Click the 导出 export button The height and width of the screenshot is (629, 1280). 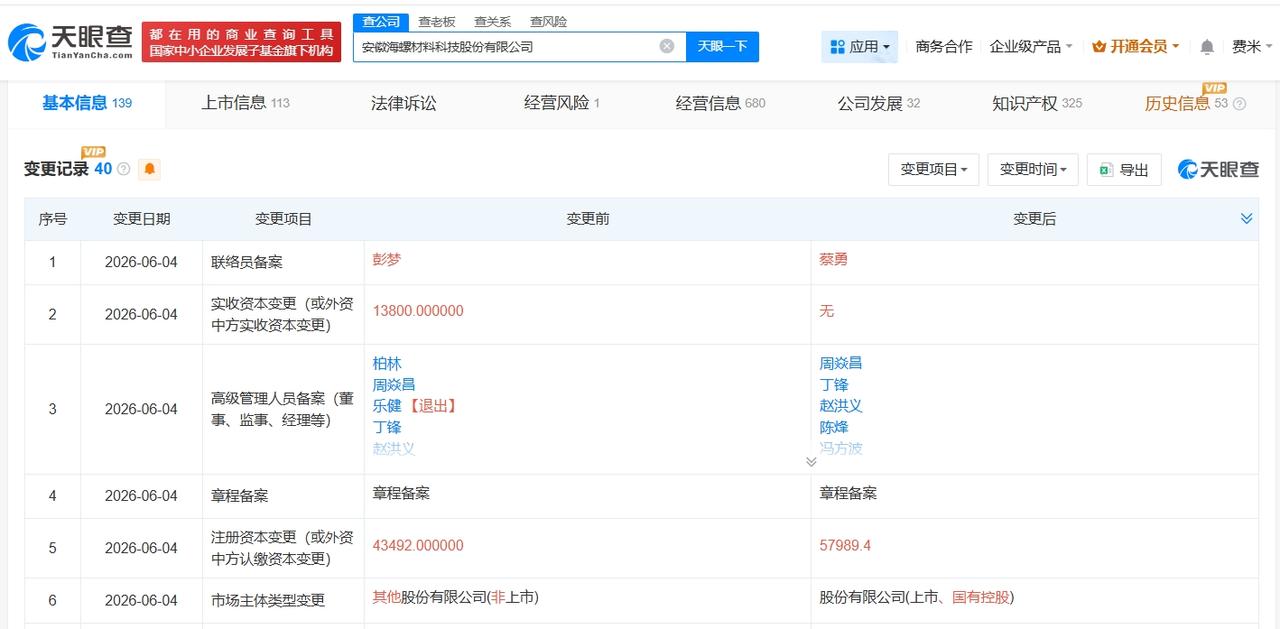coord(1124,169)
